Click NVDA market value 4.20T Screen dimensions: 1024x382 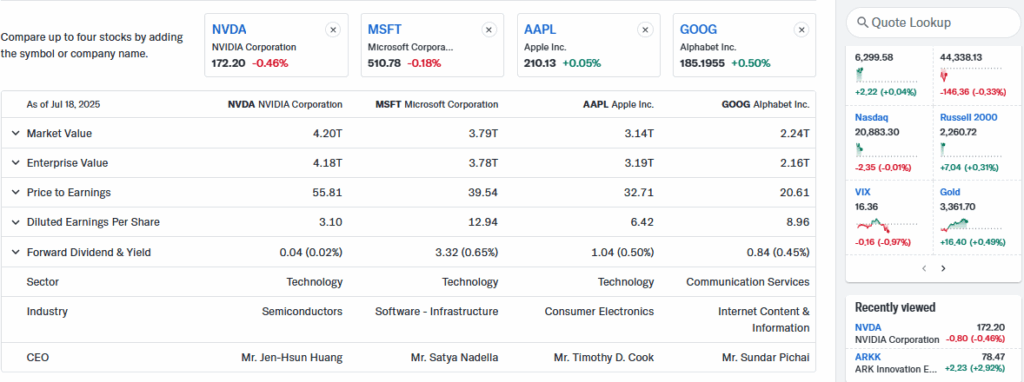pyautogui.click(x=328, y=133)
